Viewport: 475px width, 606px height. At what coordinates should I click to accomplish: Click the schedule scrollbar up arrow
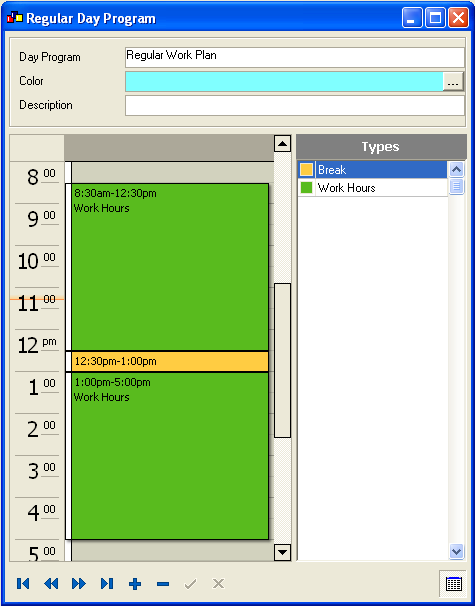click(282, 144)
